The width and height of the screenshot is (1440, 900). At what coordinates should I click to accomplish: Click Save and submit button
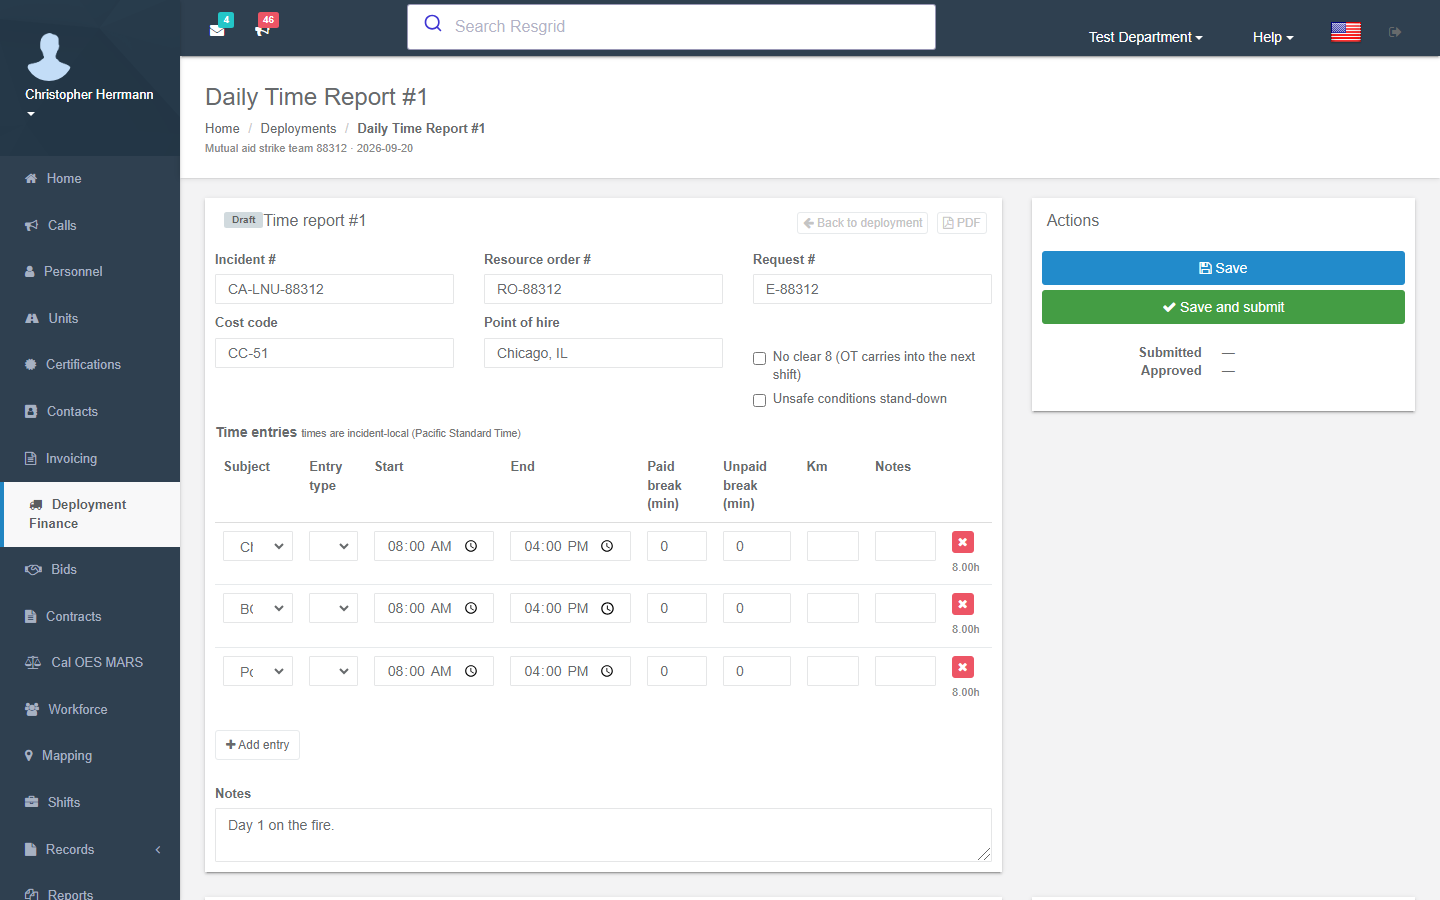[1223, 307]
